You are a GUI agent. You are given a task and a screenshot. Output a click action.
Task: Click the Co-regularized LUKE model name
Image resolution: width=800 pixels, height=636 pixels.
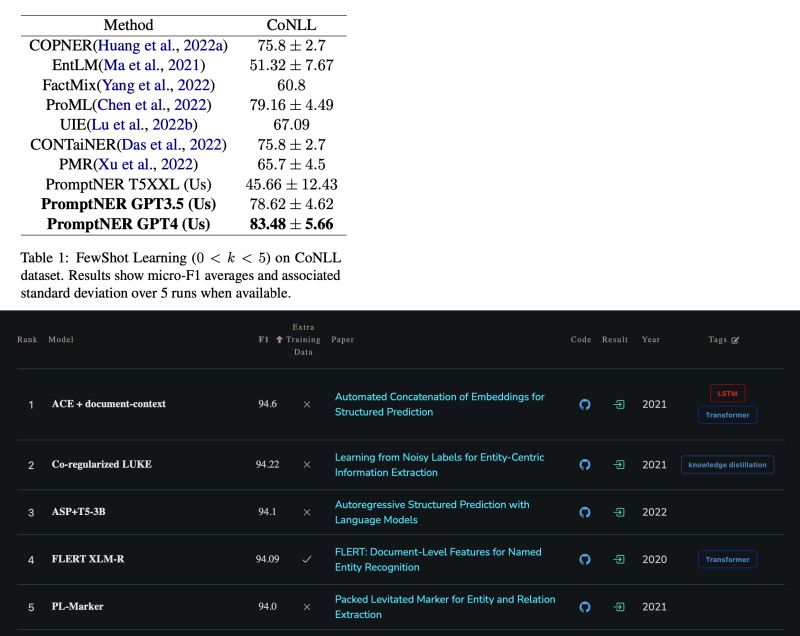click(102, 465)
